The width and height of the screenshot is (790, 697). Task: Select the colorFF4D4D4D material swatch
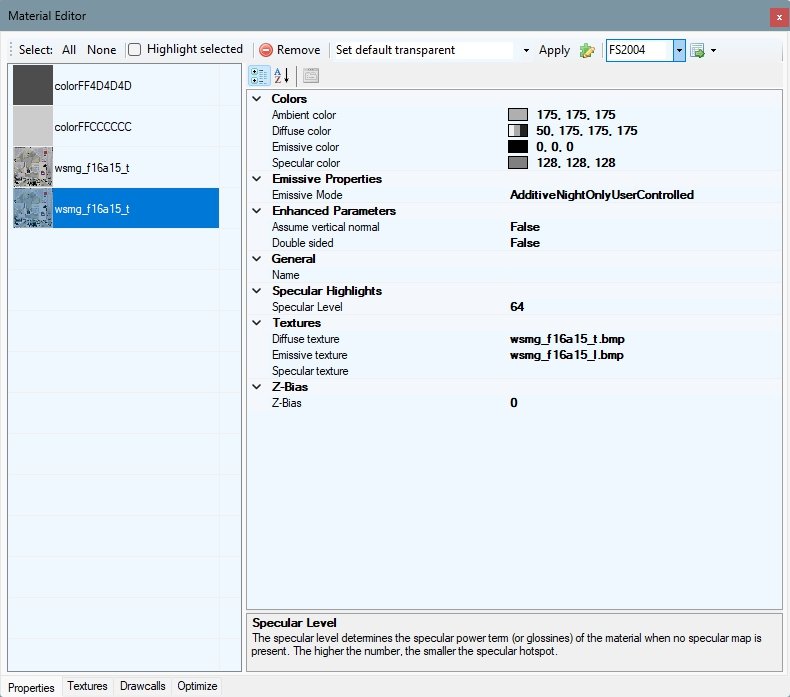33,86
